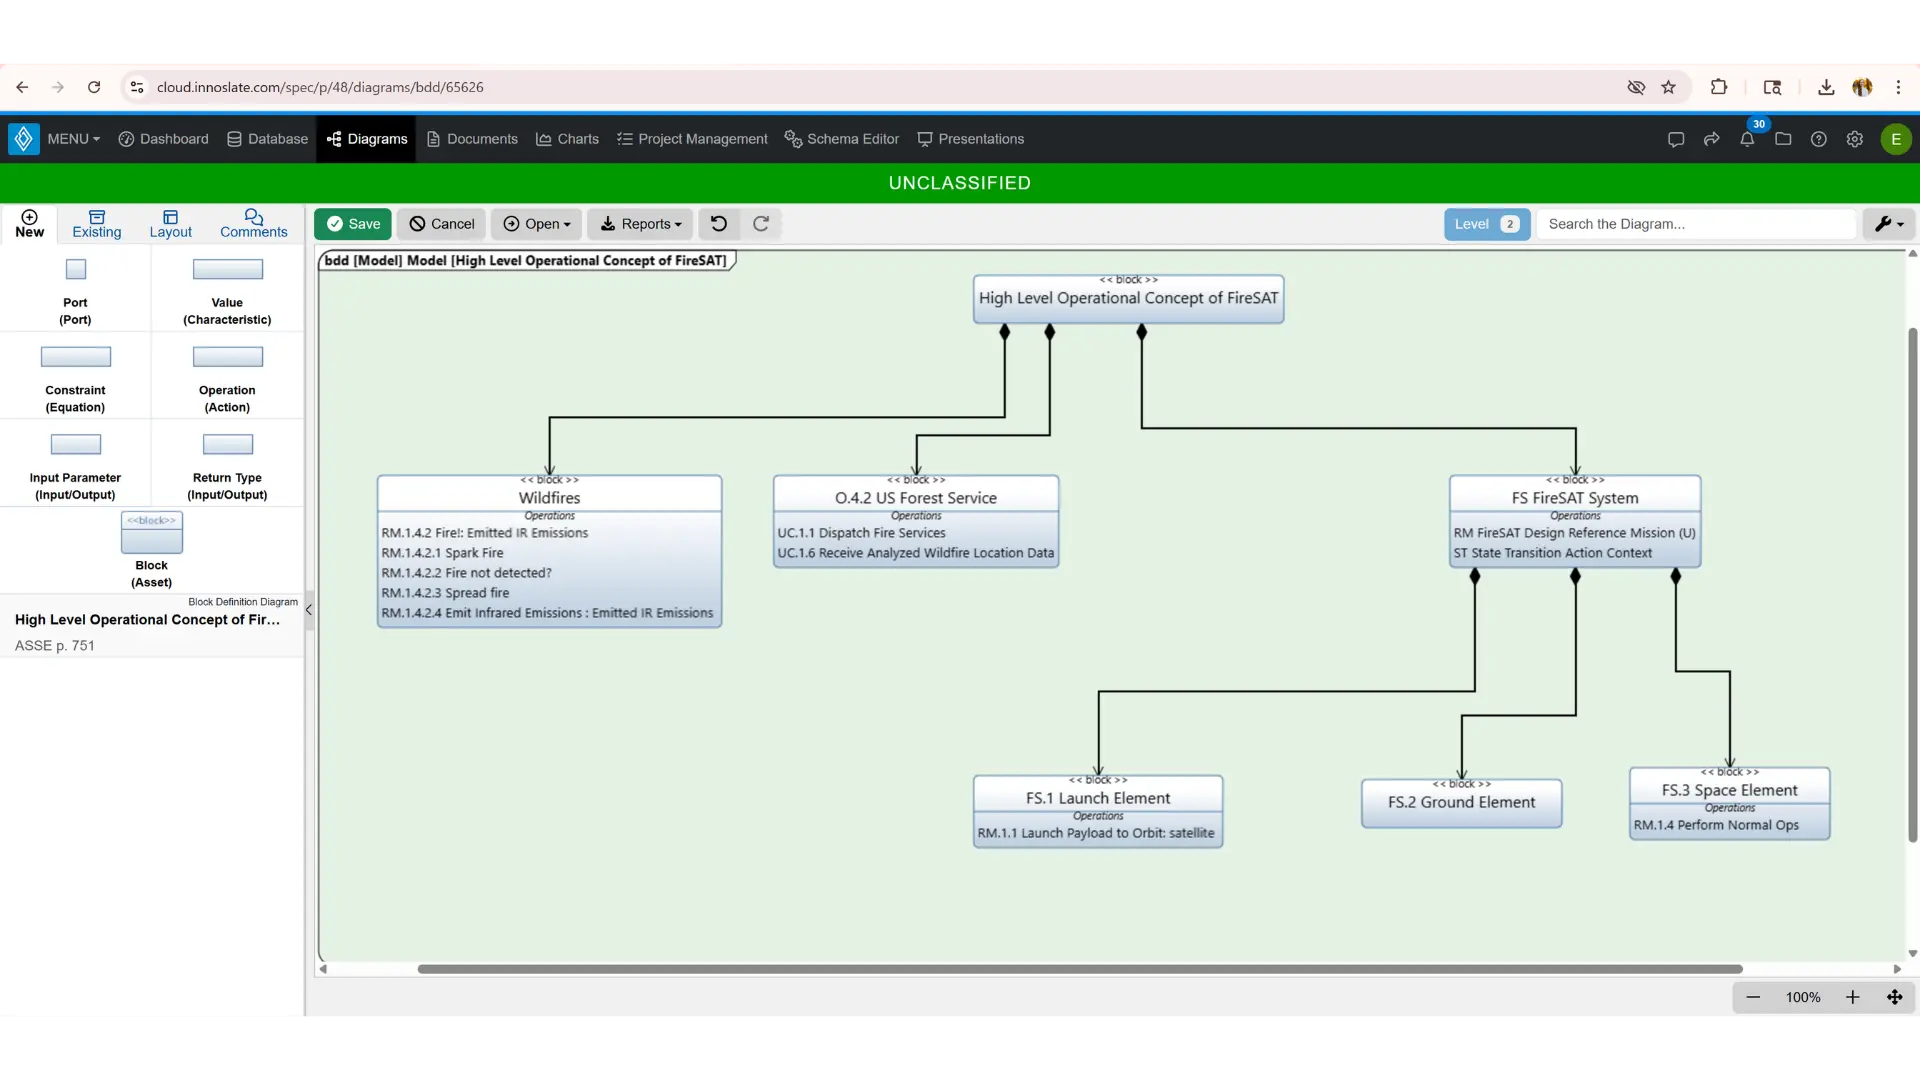Select the Operation (Action) construct
Image resolution: width=1920 pixels, height=1080 pixels.
click(x=227, y=378)
